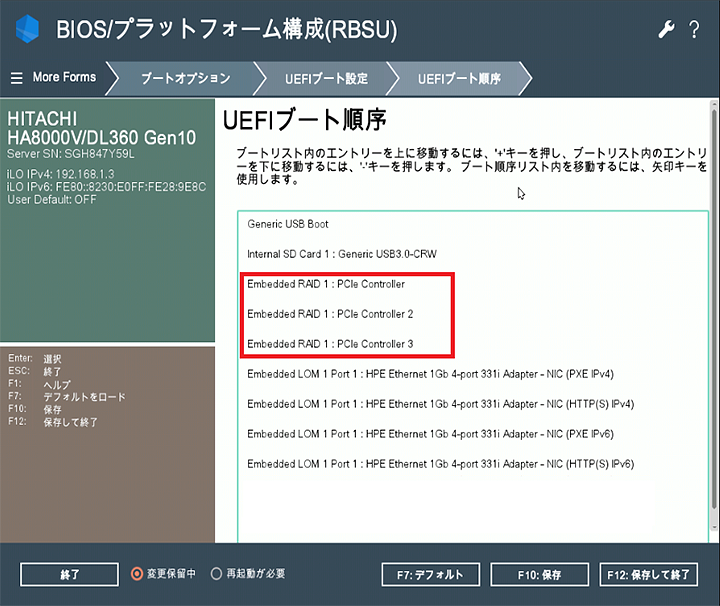Click the HITACHI HA8000V/DL360 Gen10 heading
Image resolution: width=720 pixels, height=606 pixels.
[101, 128]
